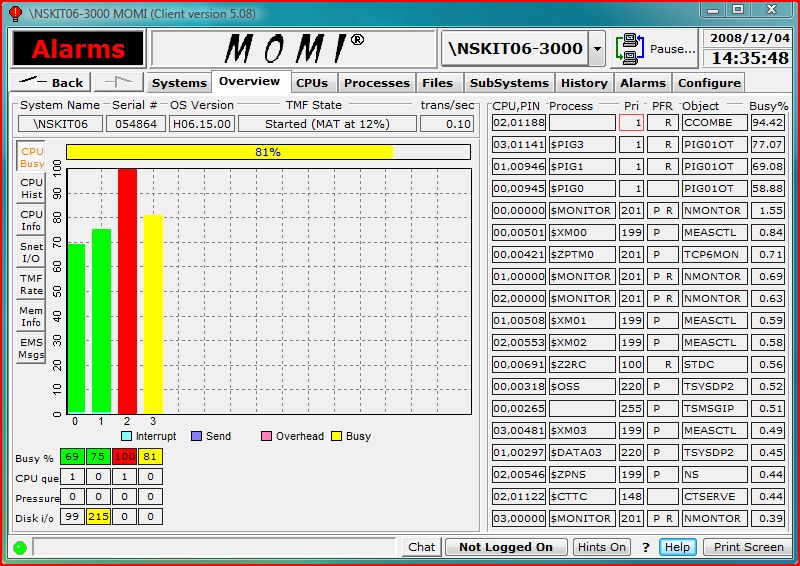Open the History tab
The image size is (800, 566).
click(x=584, y=83)
